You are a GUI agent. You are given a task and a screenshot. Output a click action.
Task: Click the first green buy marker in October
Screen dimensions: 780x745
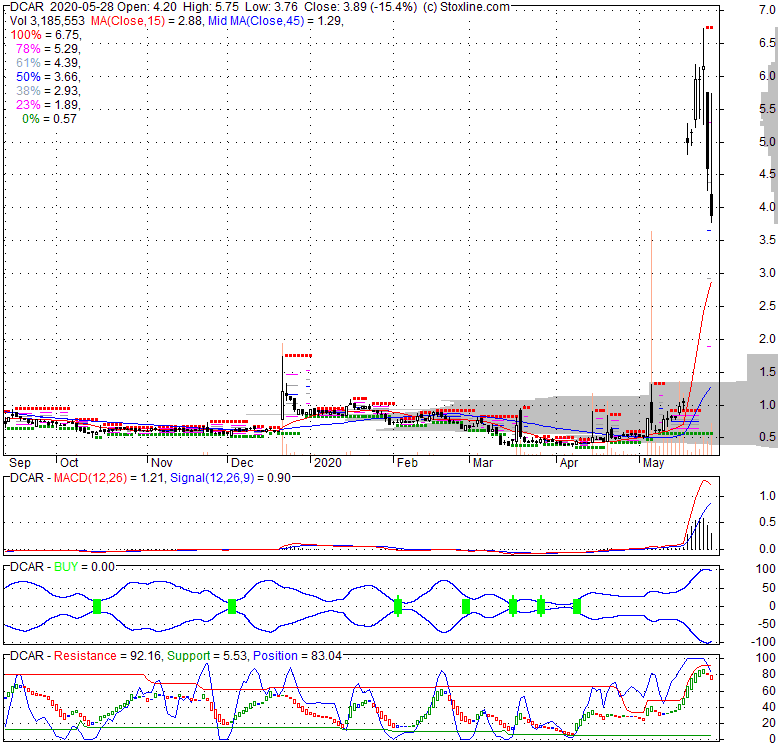[97, 606]
